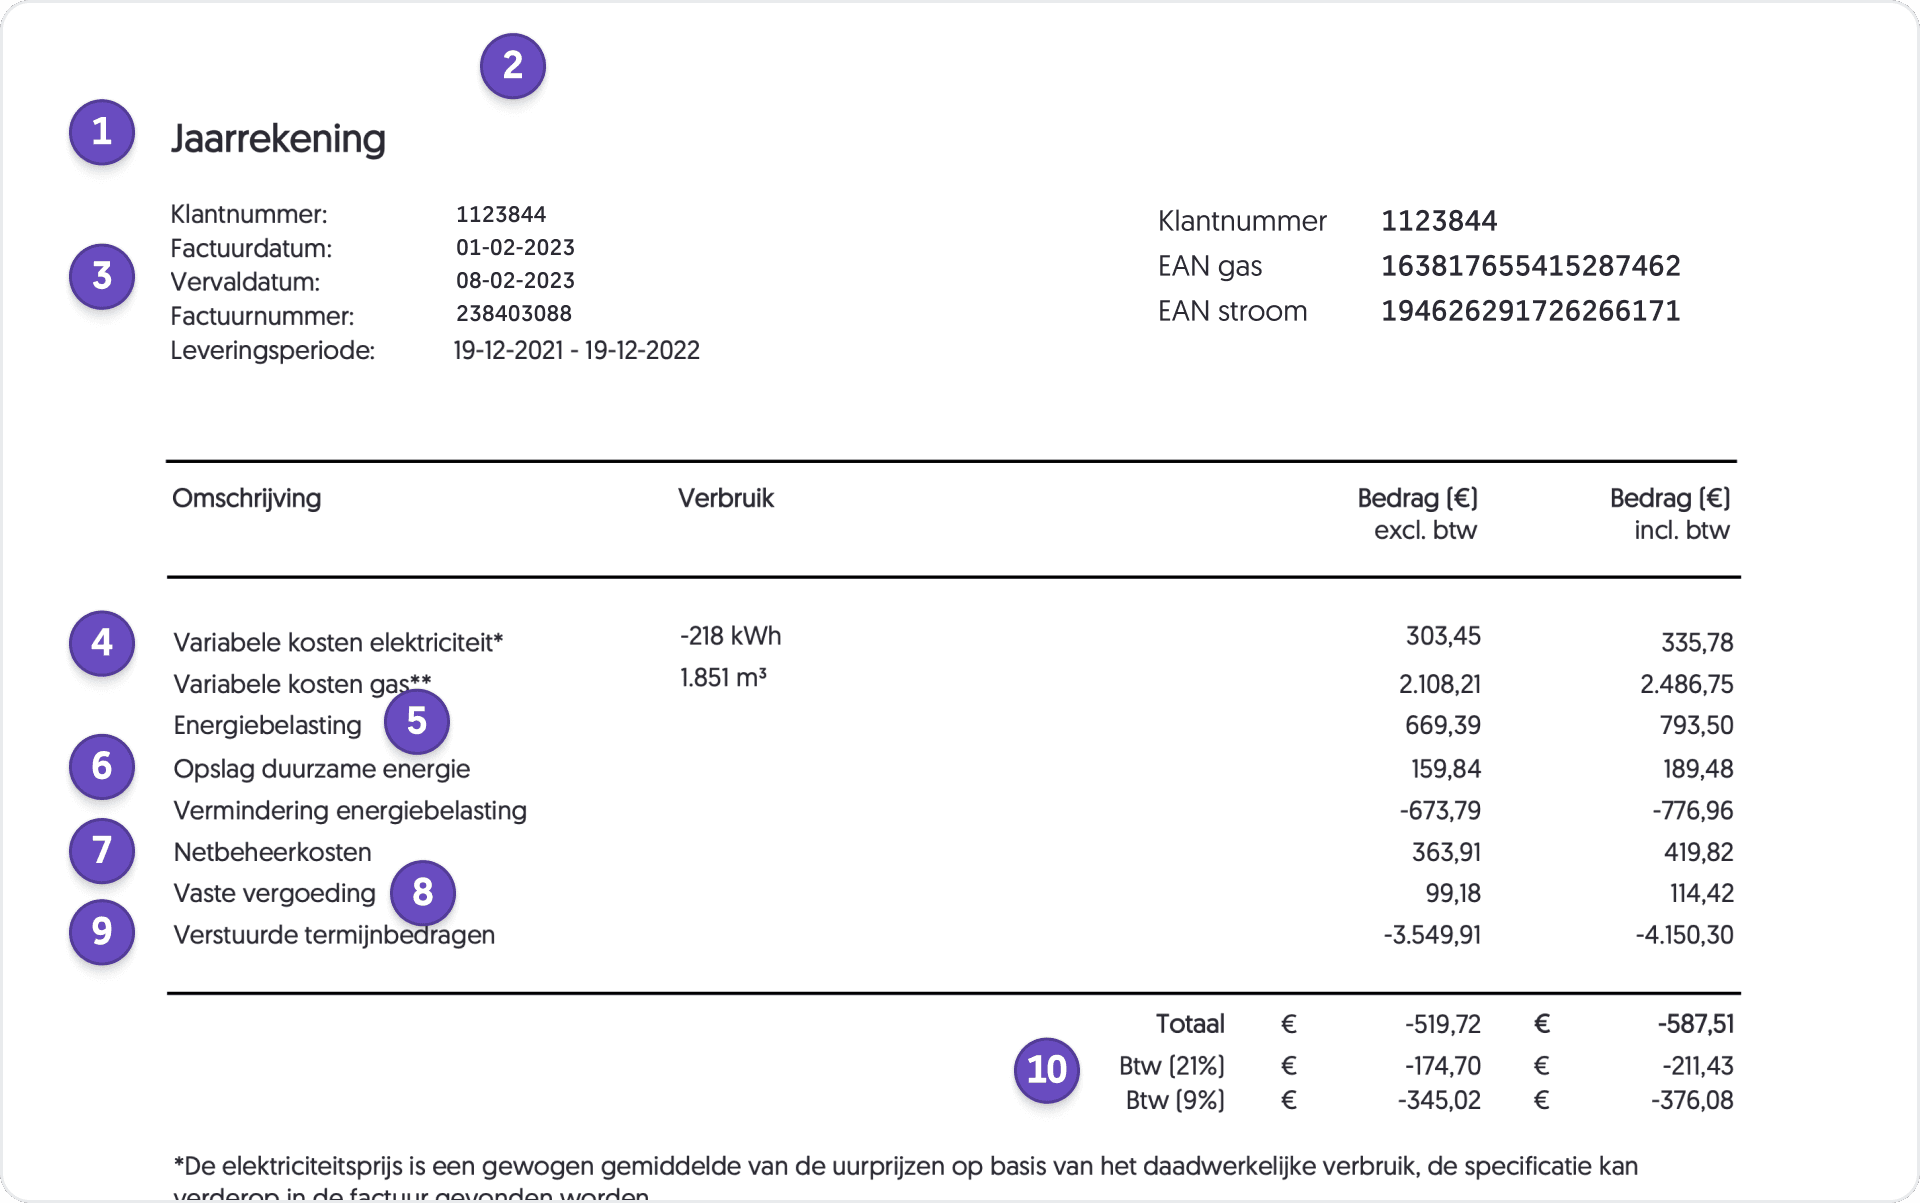Select the Totaal row amount -519,72
The width and height of the screenshot is (1920, 1203).
[x=1443, y=1023]
